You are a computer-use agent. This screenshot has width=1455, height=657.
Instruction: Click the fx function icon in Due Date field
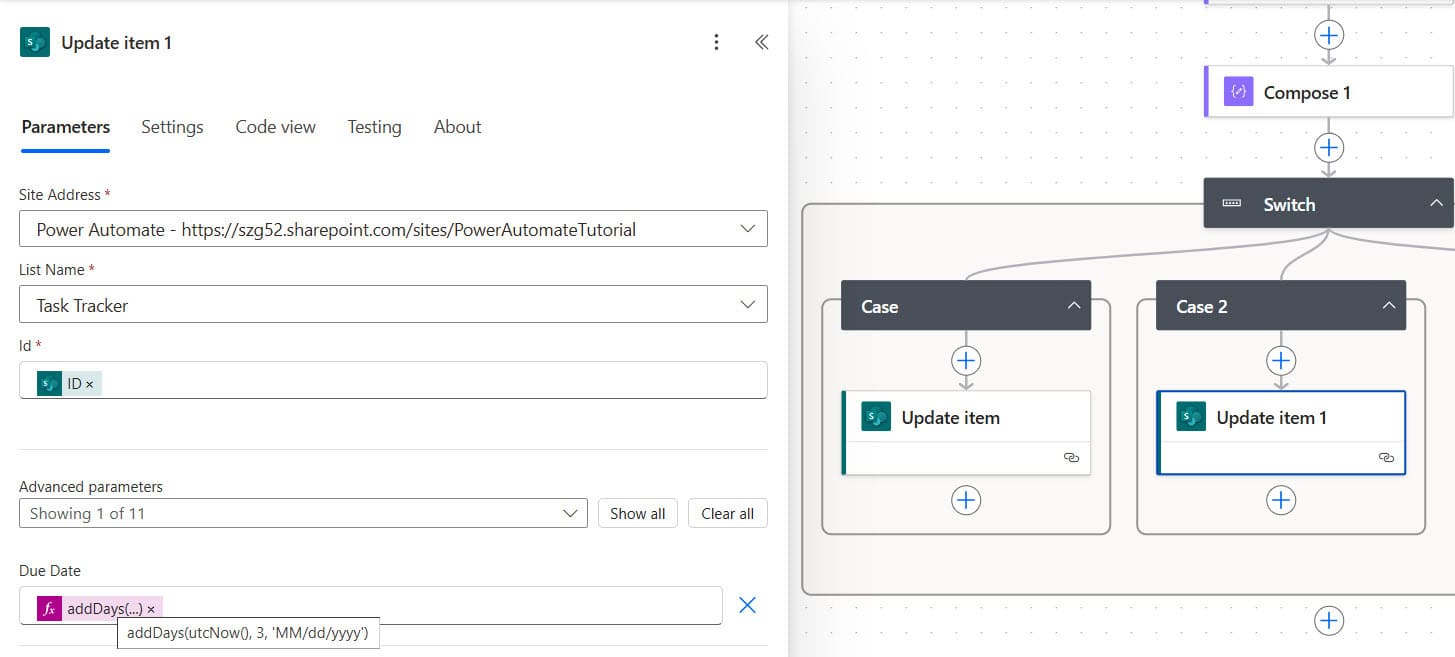click(x=49, y=608)
